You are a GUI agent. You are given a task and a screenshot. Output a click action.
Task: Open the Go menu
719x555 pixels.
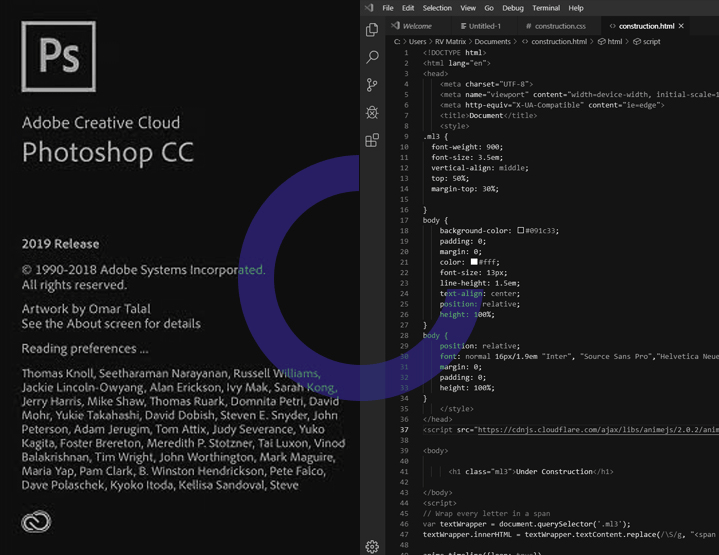click(489, 8)
